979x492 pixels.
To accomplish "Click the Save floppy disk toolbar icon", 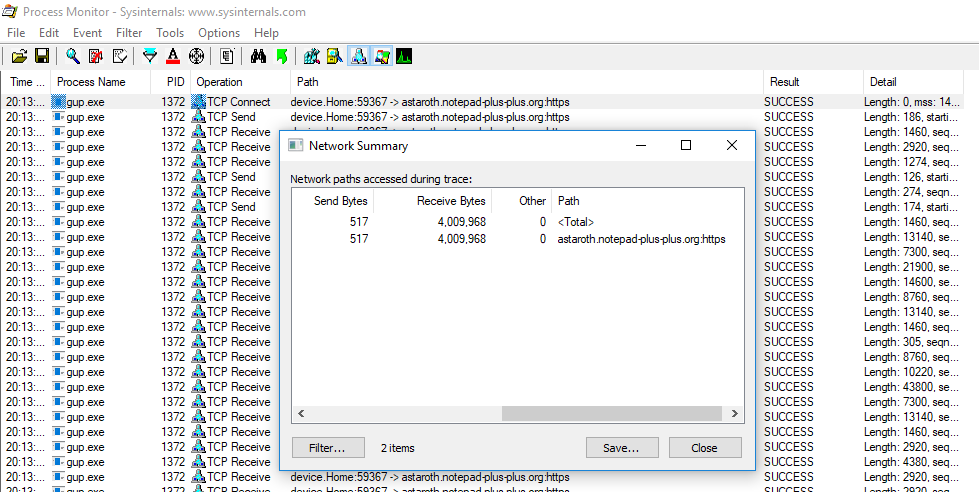I will 42,57.
